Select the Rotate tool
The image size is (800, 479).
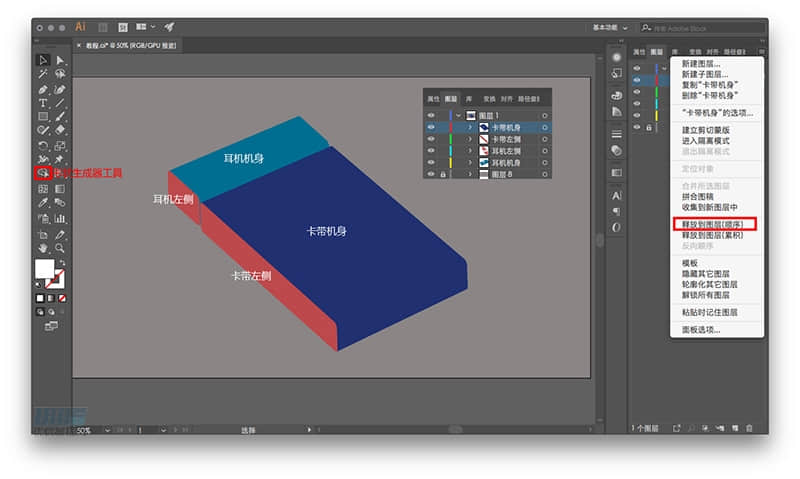click(43, 146)
